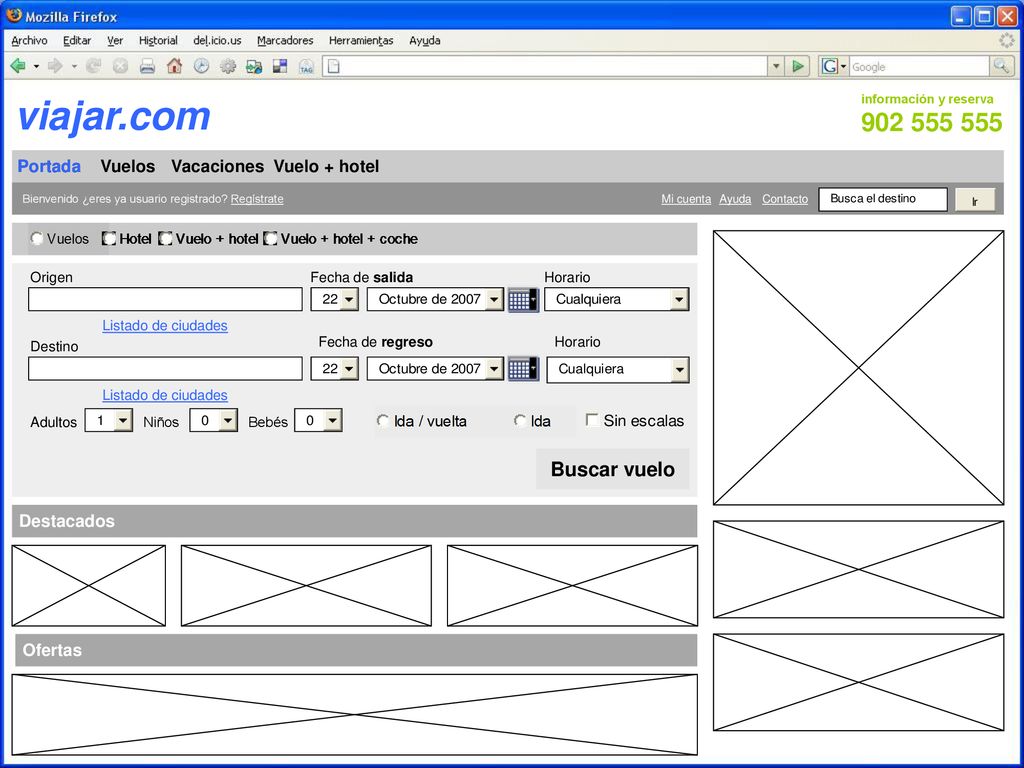1024x768 pixels.
Task: Click the Origen text field
Action: pos(165,300)
